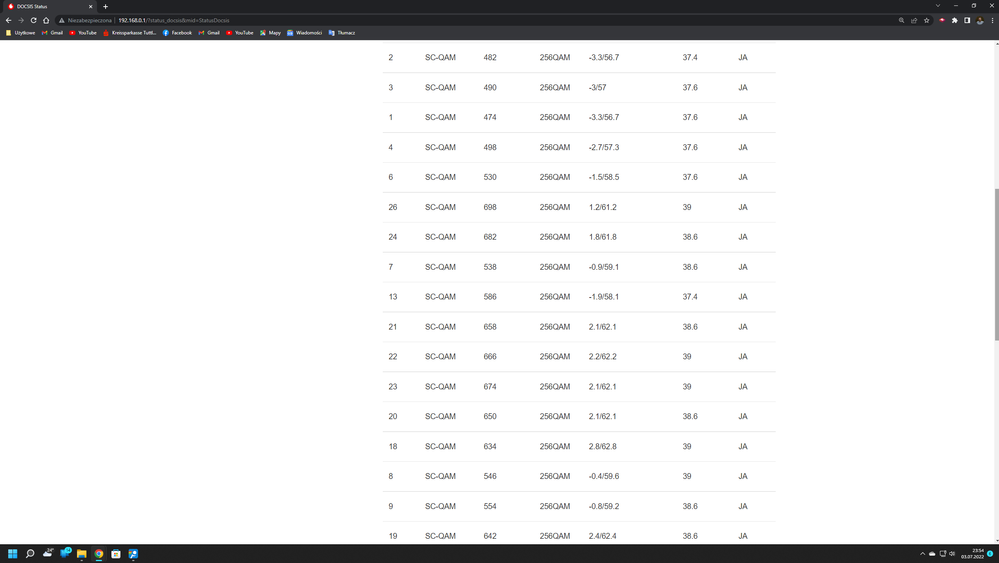Click the power value -0.9/59.1

point(604,267)
